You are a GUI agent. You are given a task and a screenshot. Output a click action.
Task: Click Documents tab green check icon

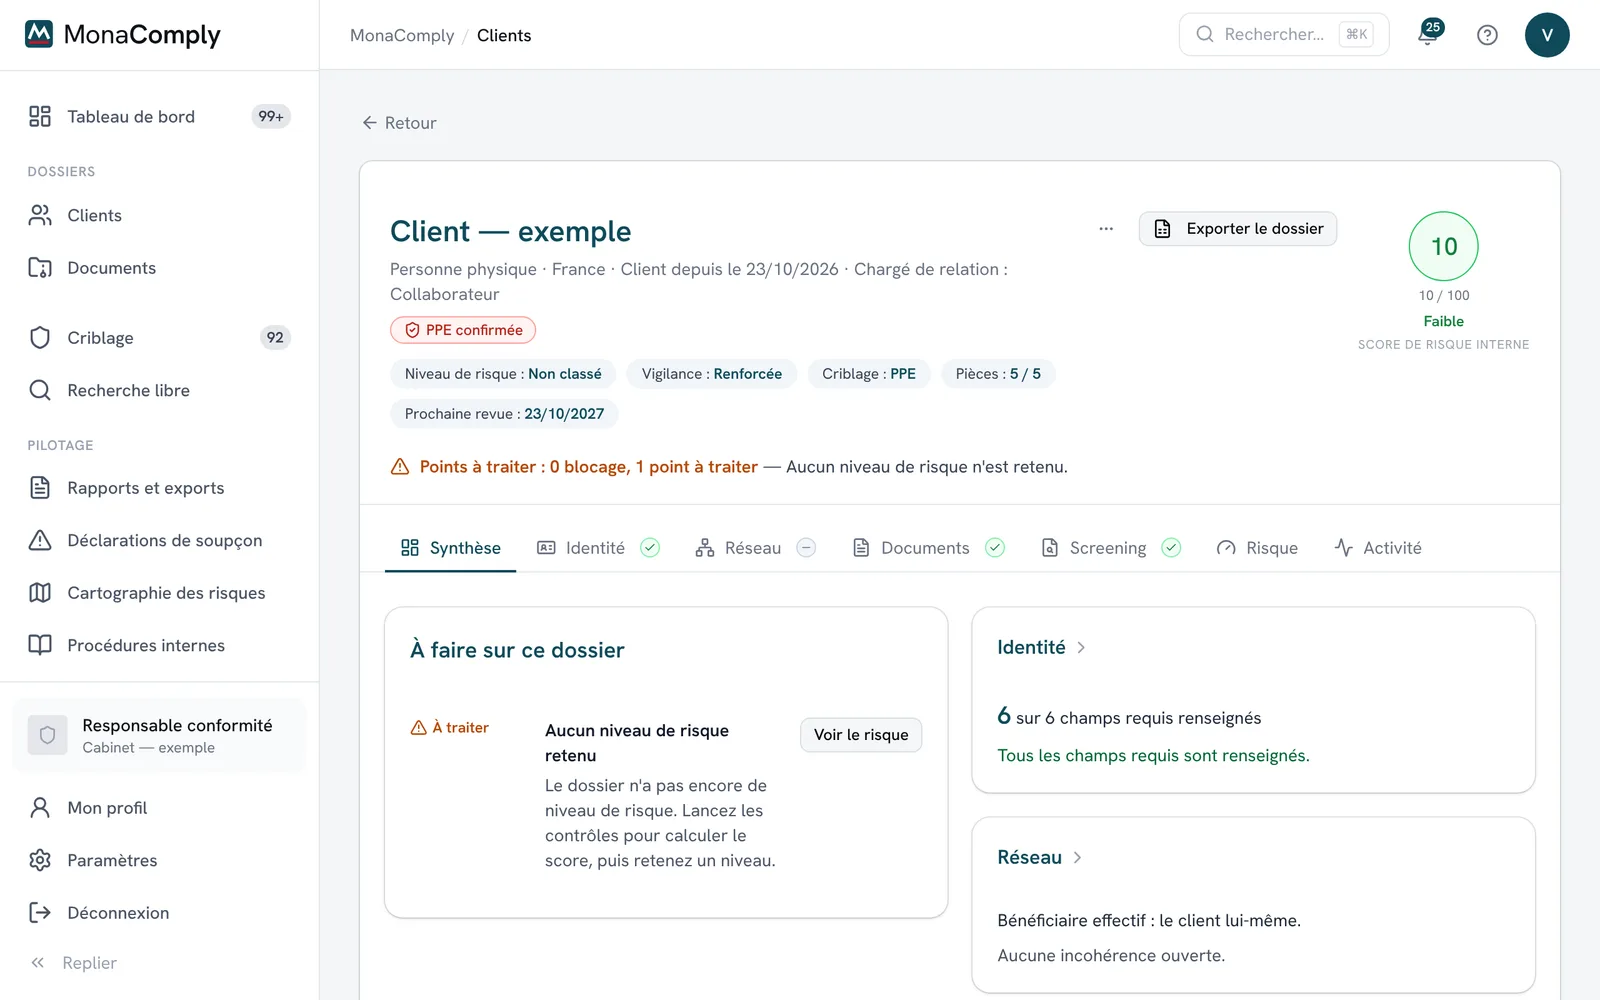click(995, 547)
